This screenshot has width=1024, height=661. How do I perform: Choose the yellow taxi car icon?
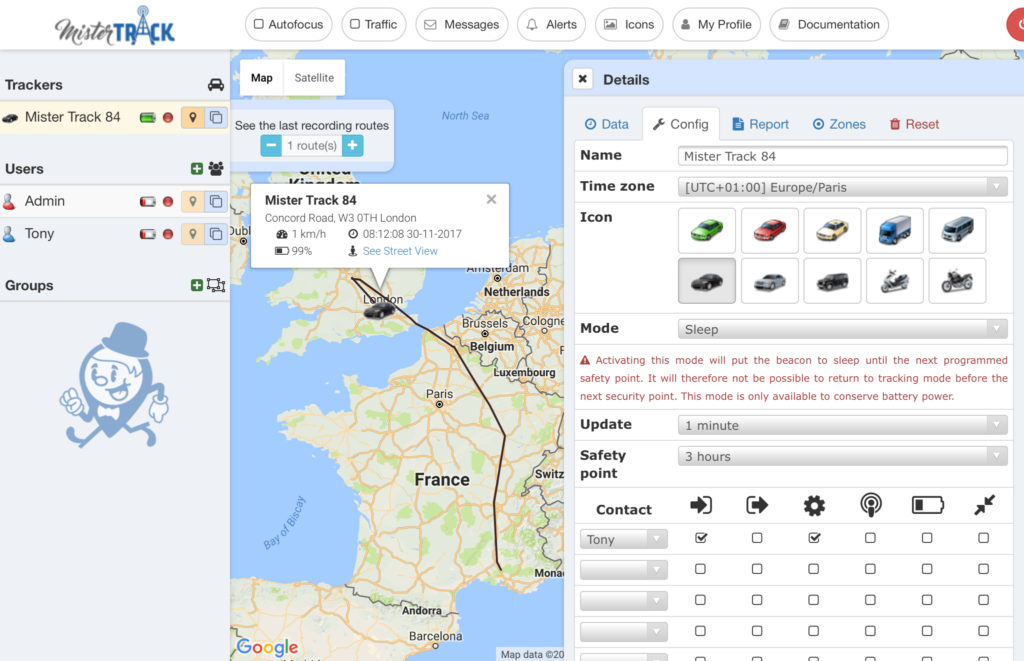coord(832,231)
